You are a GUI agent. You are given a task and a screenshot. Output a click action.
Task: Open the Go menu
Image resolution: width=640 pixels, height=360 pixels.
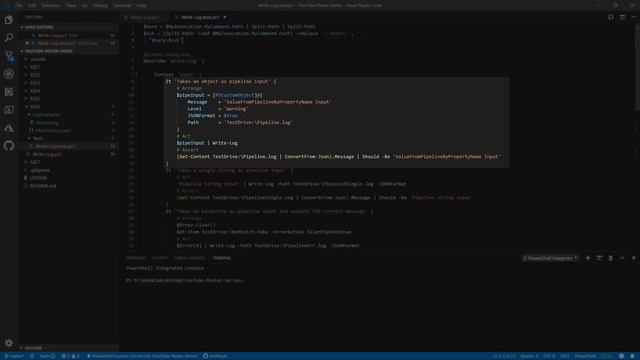[85, 6]
